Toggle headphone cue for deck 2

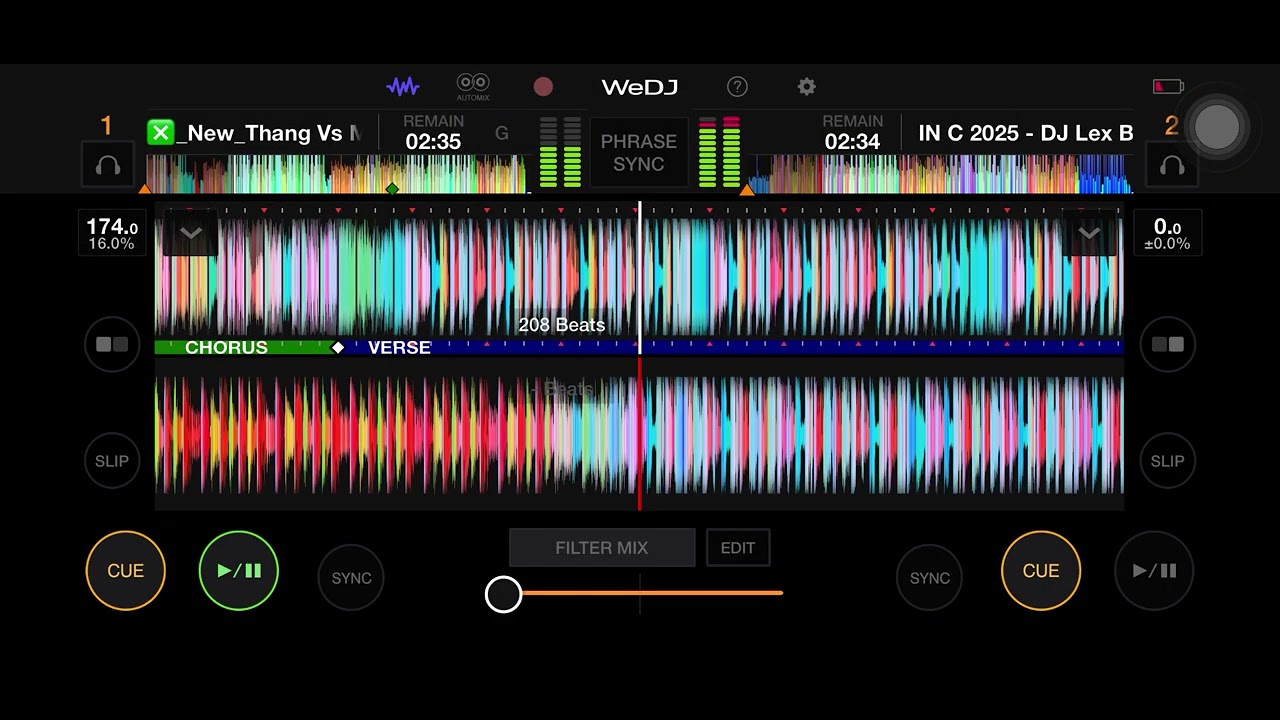point(1171,165)
